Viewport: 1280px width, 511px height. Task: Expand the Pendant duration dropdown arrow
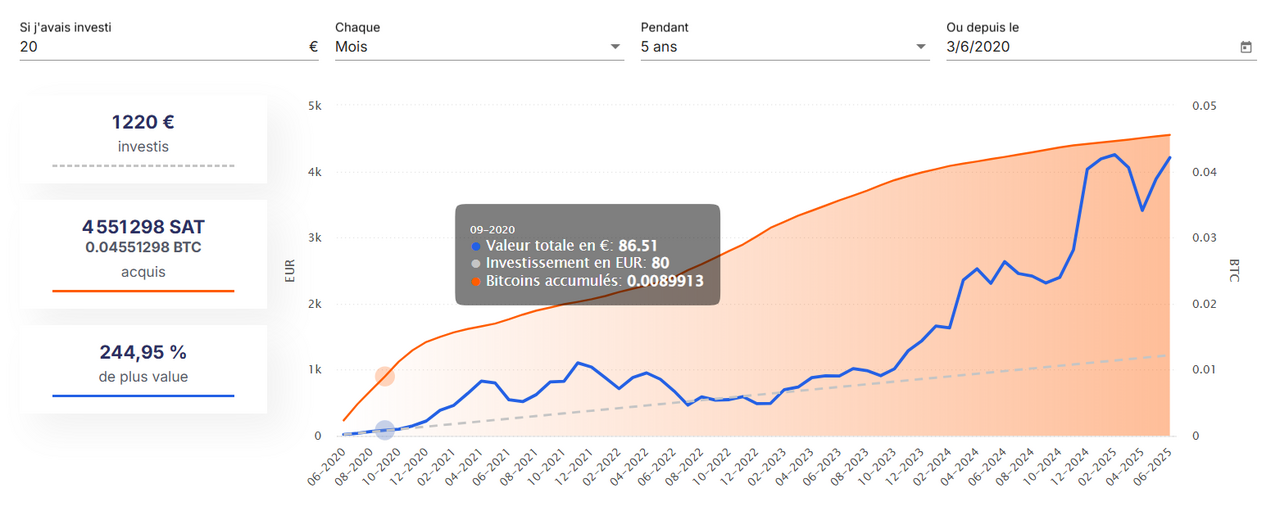tap(920, 47)
